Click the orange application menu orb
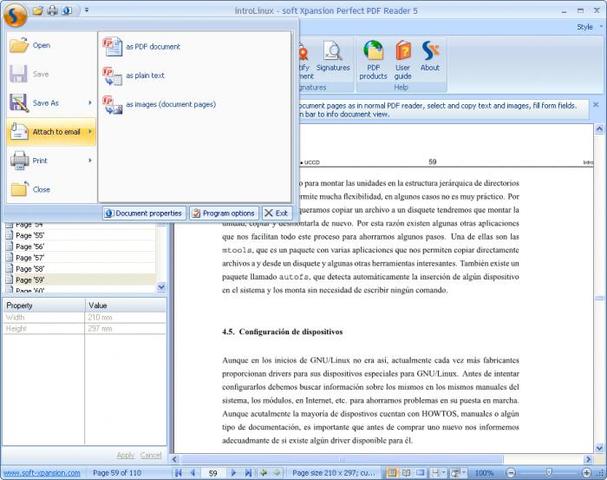 click(x=15, y=14)
